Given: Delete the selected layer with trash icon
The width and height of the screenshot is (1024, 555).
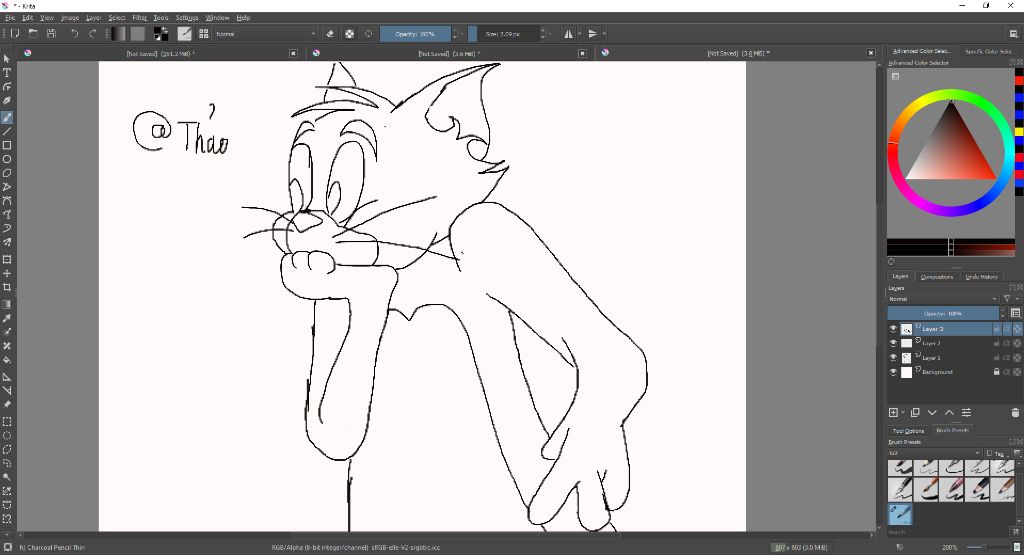Looking at the screenshot, I should click(1015, 413).
